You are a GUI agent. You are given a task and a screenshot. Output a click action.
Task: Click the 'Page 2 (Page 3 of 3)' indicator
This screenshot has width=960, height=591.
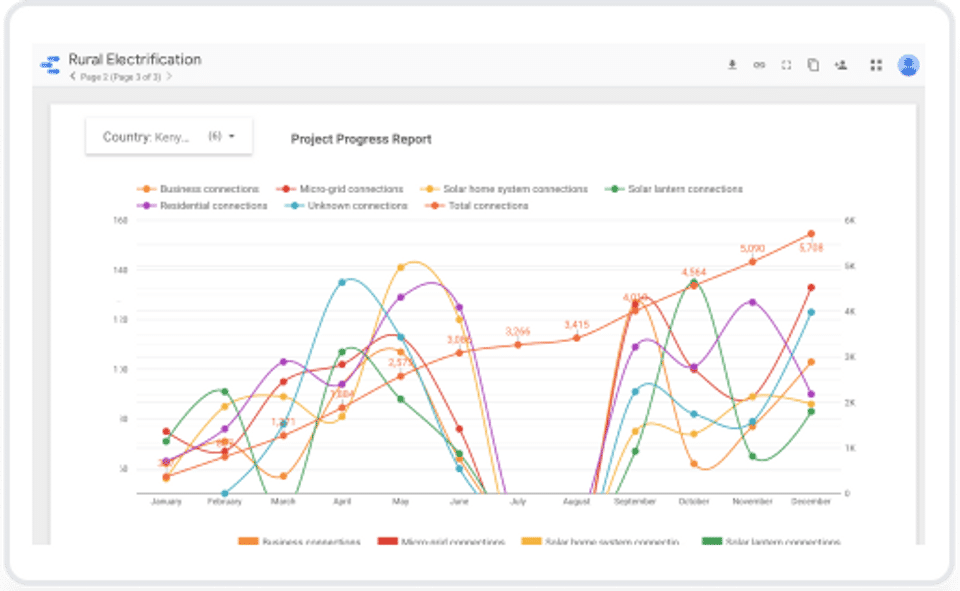click(121, 77)
